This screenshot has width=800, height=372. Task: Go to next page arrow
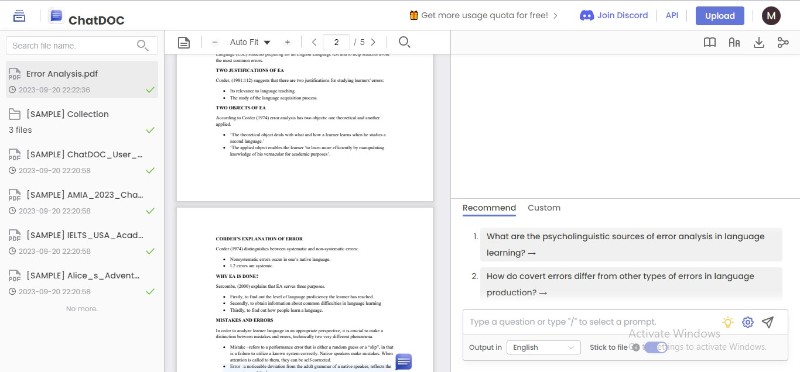(x=373, y=42)
